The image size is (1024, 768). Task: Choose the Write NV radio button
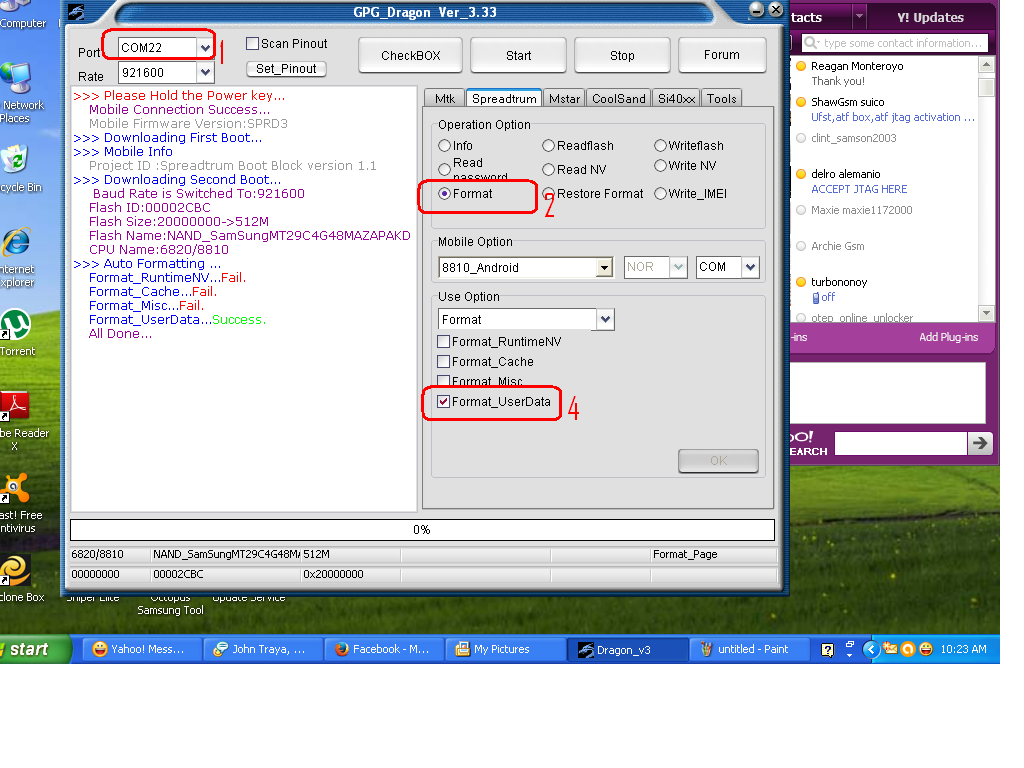(660, 166)
